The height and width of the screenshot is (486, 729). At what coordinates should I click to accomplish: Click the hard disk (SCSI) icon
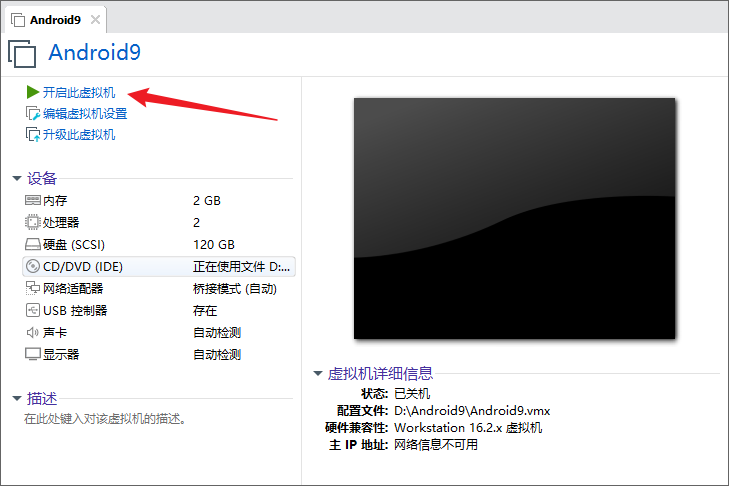33,244
